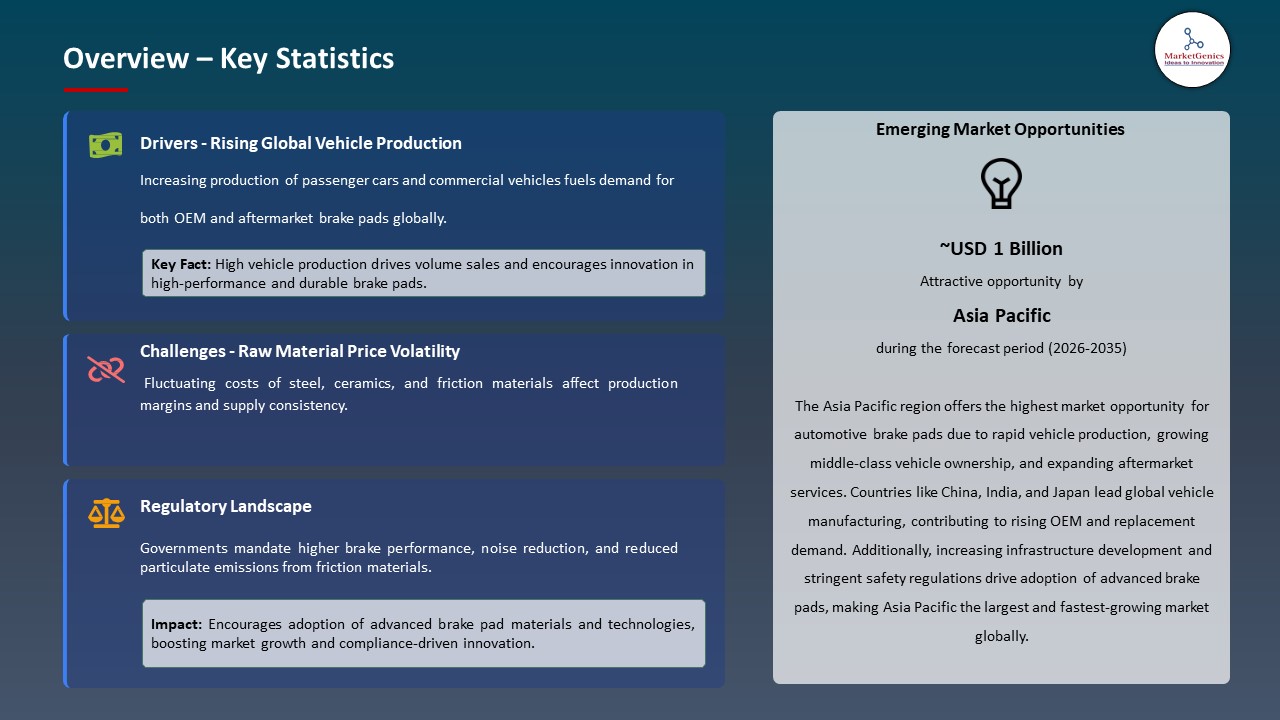Click the Regulatory Landscape heading
This screenshot has height=720, width=1280.
tap(226, 506)
